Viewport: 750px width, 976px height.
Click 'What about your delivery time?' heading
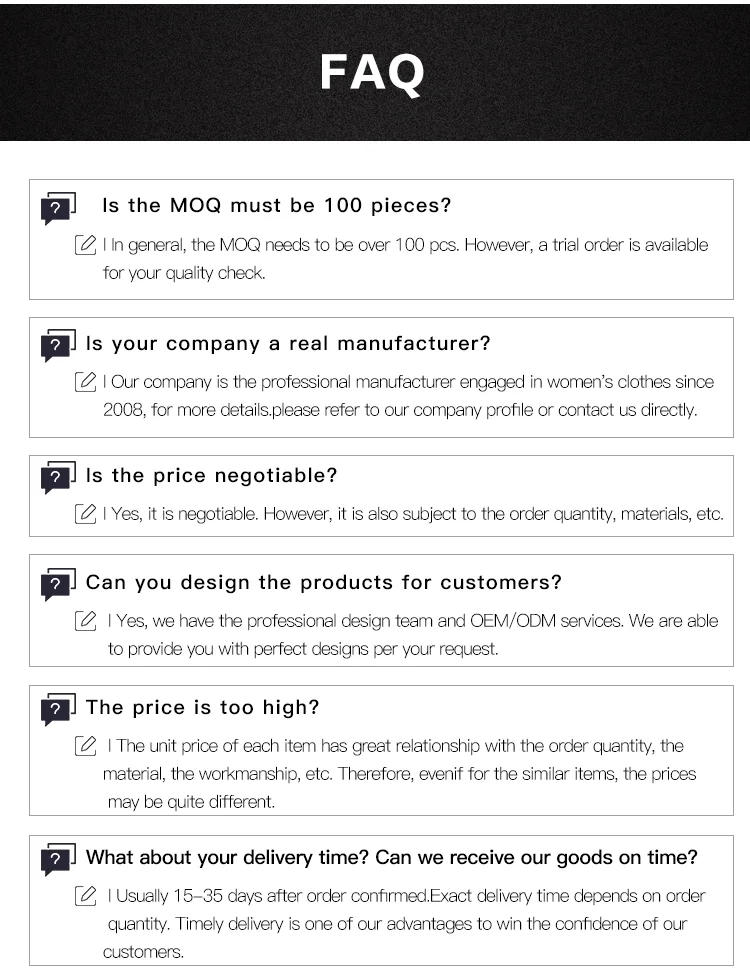392,858
